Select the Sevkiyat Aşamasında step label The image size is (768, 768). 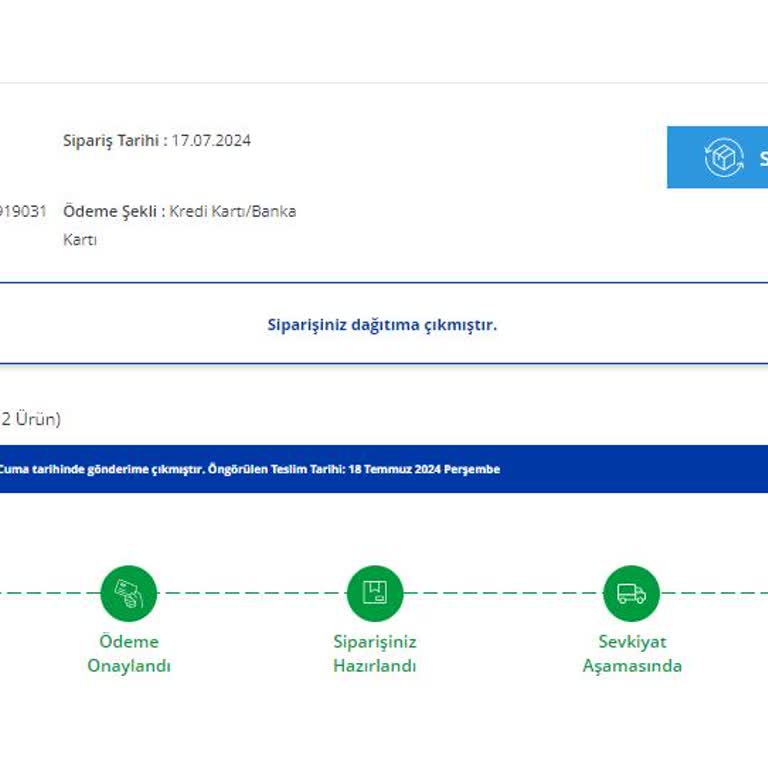point(632,654)
